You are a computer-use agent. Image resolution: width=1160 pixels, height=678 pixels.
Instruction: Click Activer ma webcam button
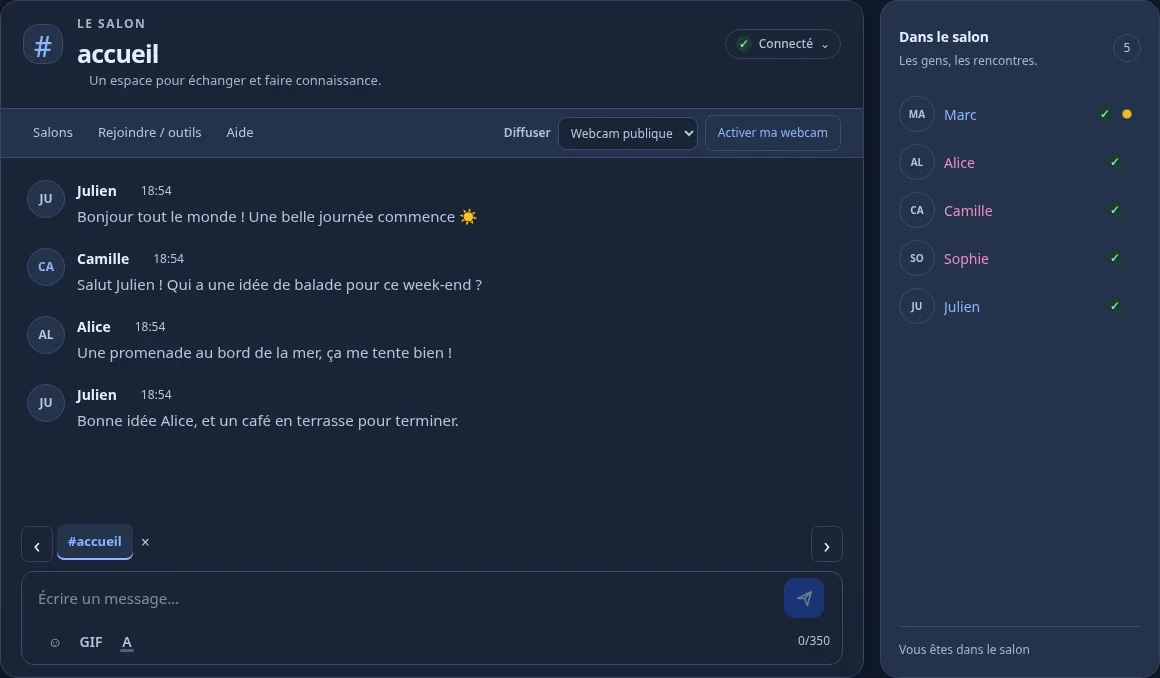pos(772,132)
